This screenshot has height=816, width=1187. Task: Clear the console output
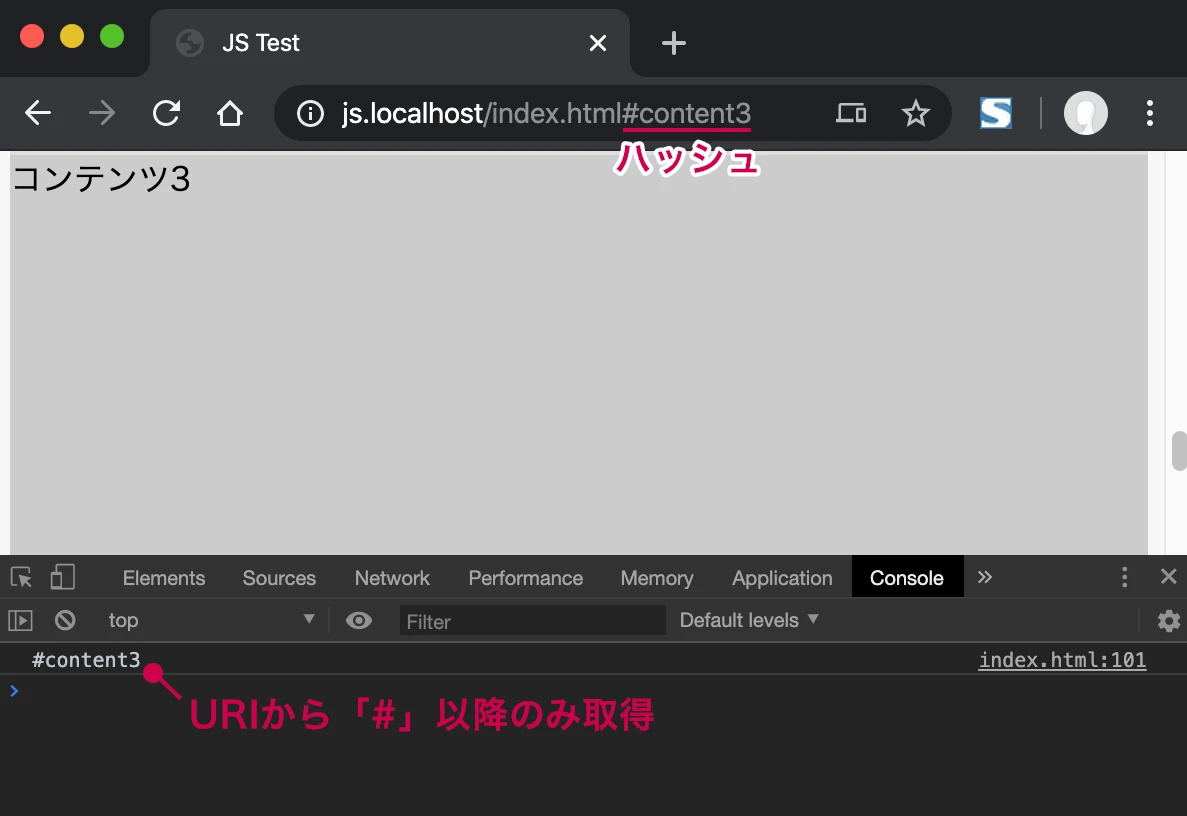click(x=65, y=621)
